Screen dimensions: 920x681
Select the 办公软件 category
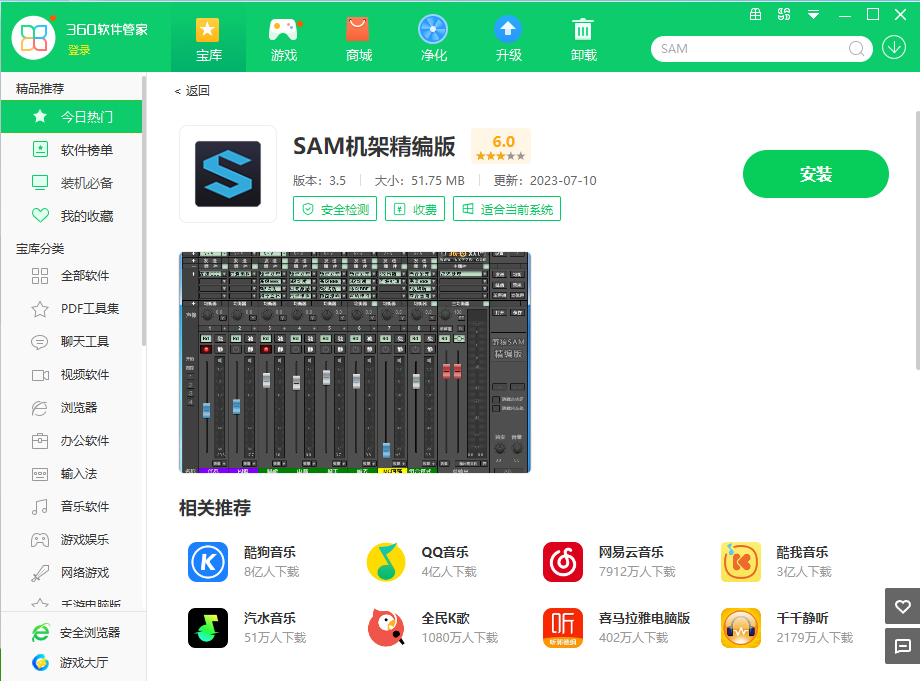pyautogui.click(x=72, y=441)
